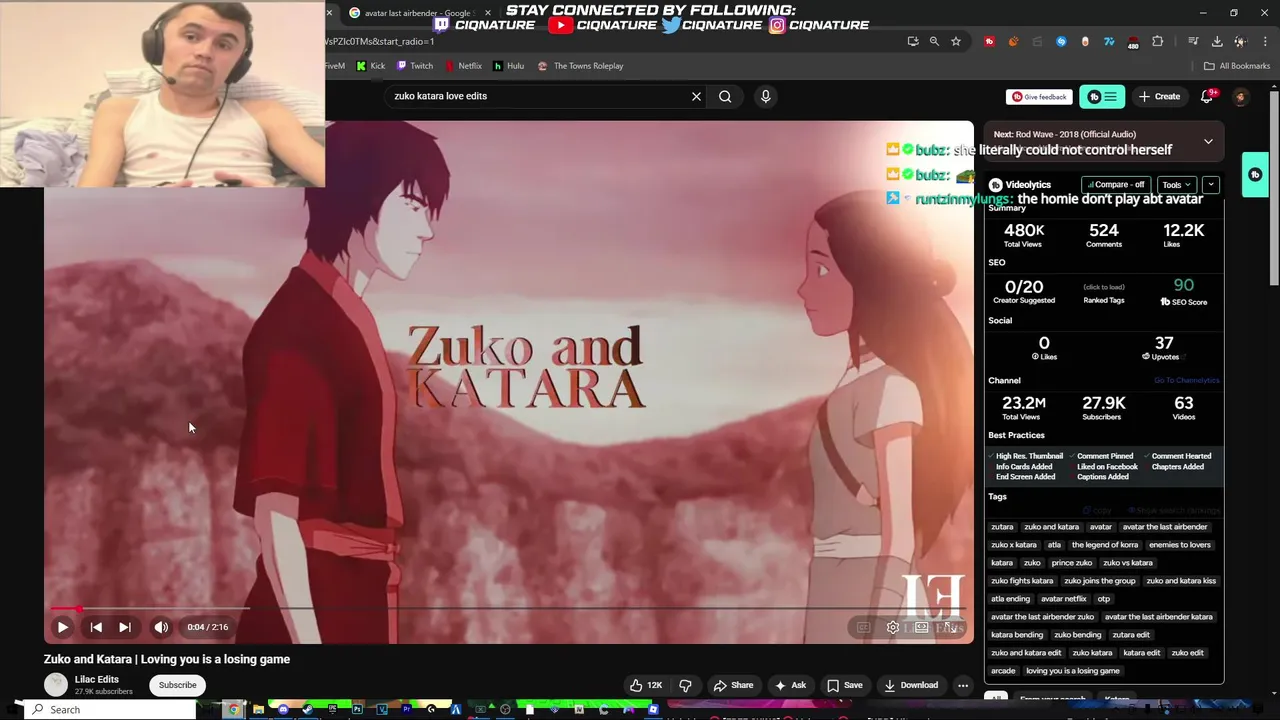Skip to the previous video

coord(96,627)
